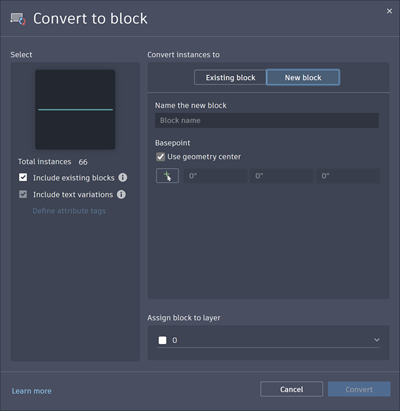Click the Block name input field
The image size is (400, 411).
(x=267, y=120)
